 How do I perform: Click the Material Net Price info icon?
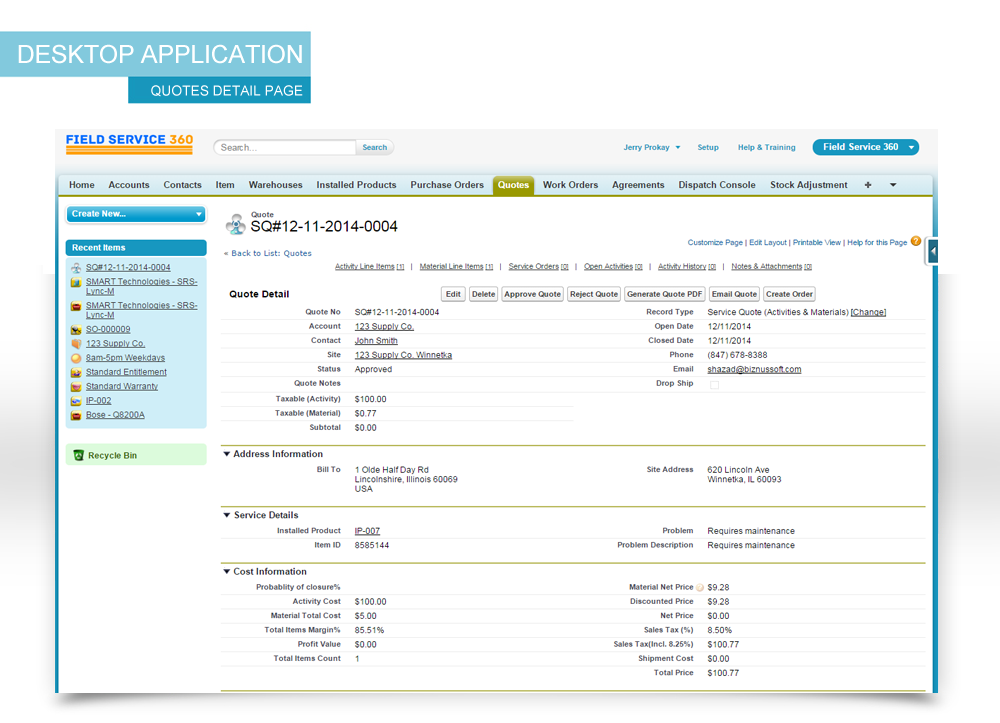tap(700, 588)
